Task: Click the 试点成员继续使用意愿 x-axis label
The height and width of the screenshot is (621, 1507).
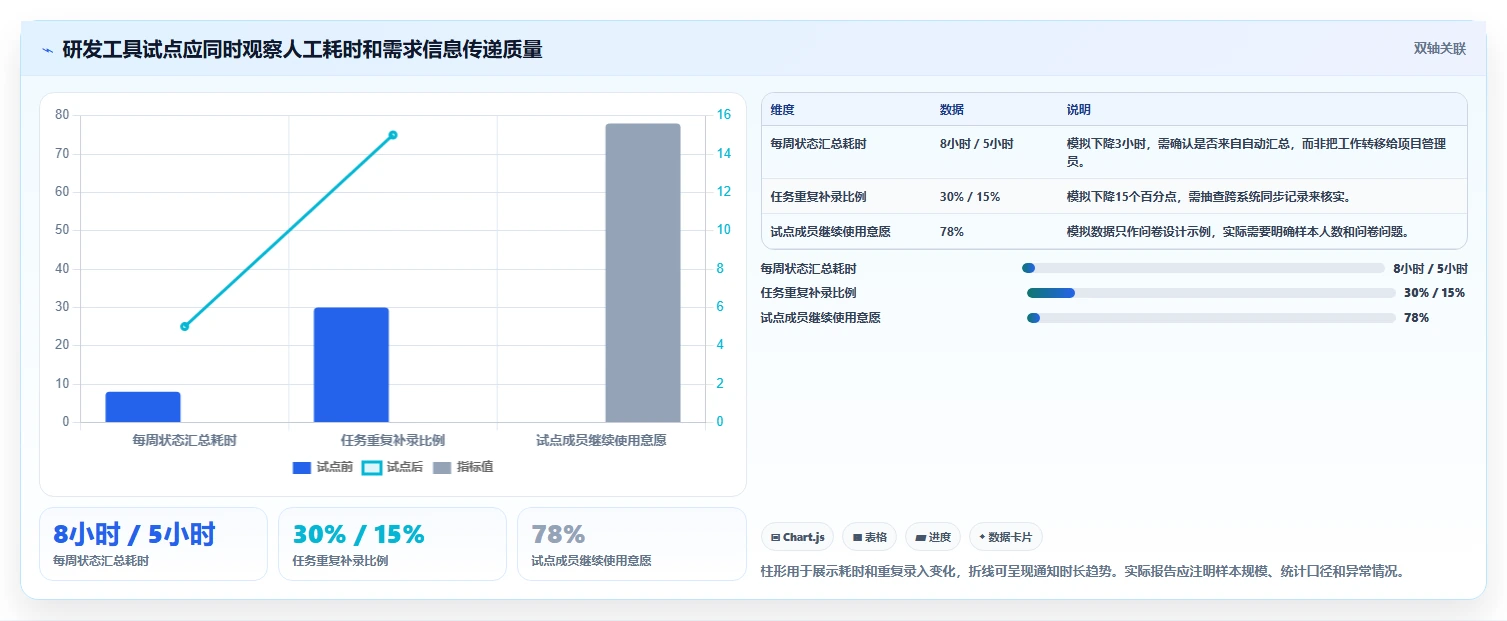Action: (x=601, y=440)
